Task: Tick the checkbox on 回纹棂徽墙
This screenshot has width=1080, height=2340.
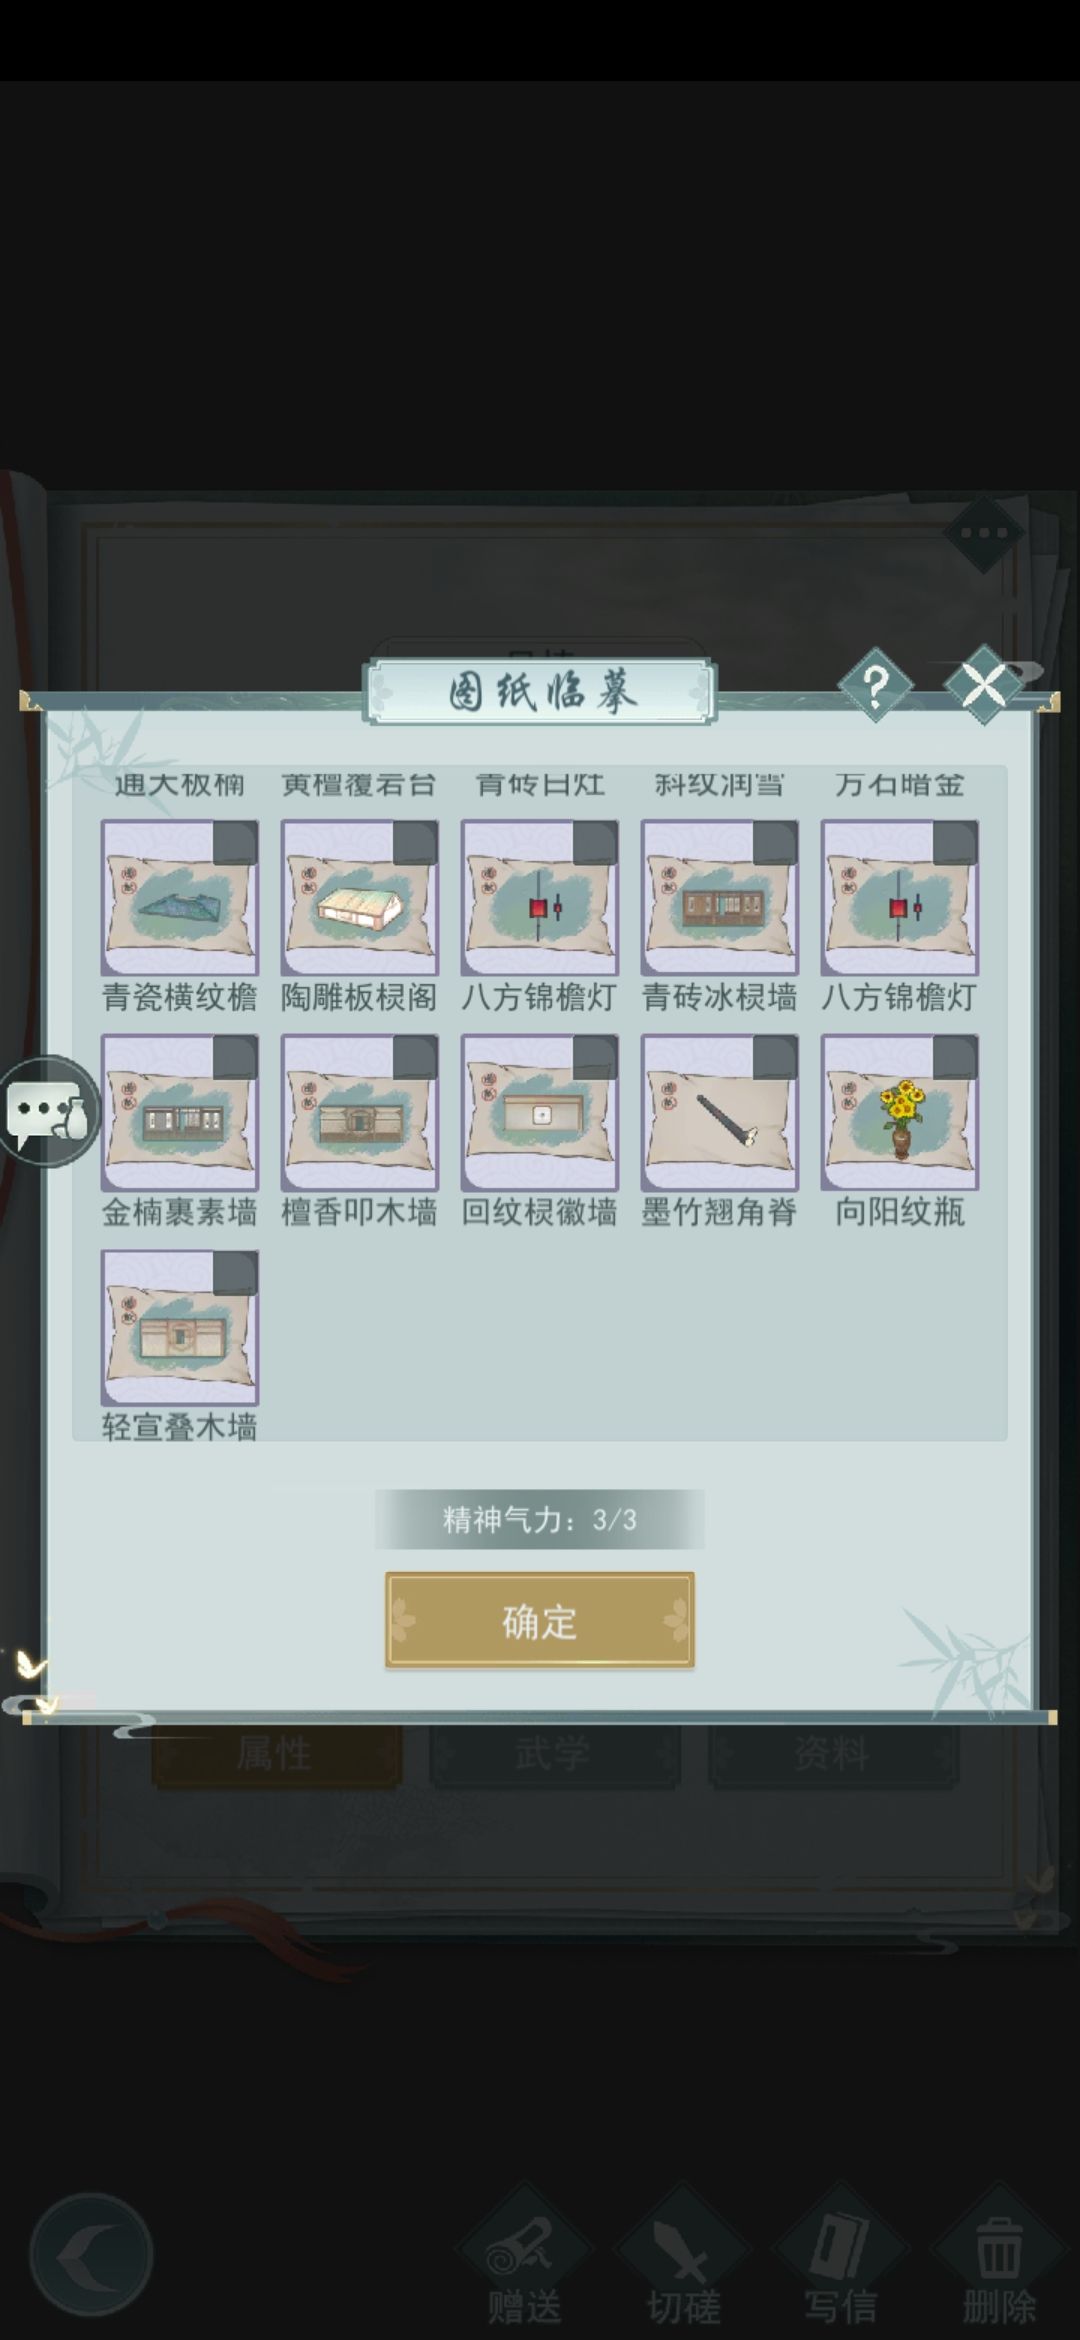Action: [x=595, y=1058]
